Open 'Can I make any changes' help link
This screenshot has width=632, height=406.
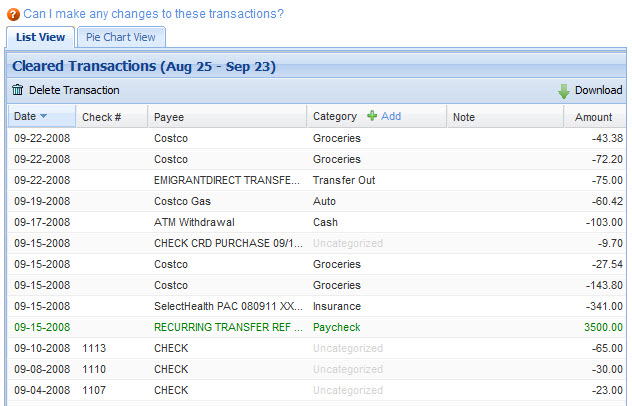click(153, 14)
